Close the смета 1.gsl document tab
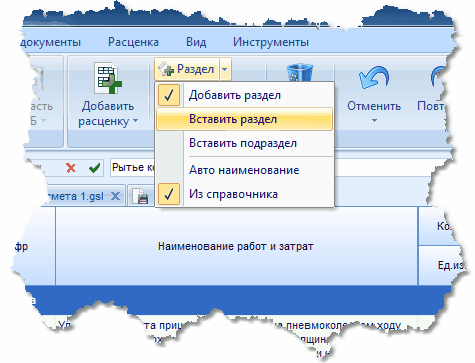Image resolution: width=475 pixels, height=363 pixels. (115, 196)
